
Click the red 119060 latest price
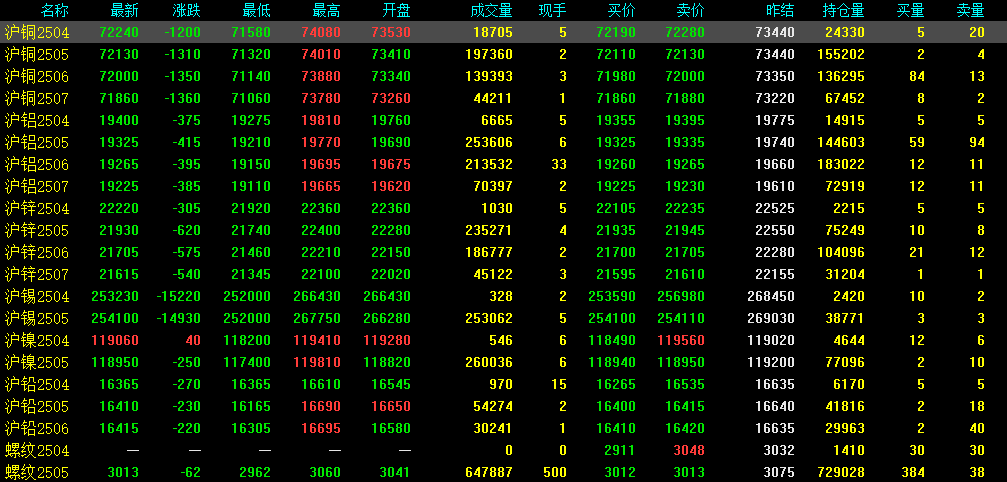pyautogui.click(x=116, y=341)
